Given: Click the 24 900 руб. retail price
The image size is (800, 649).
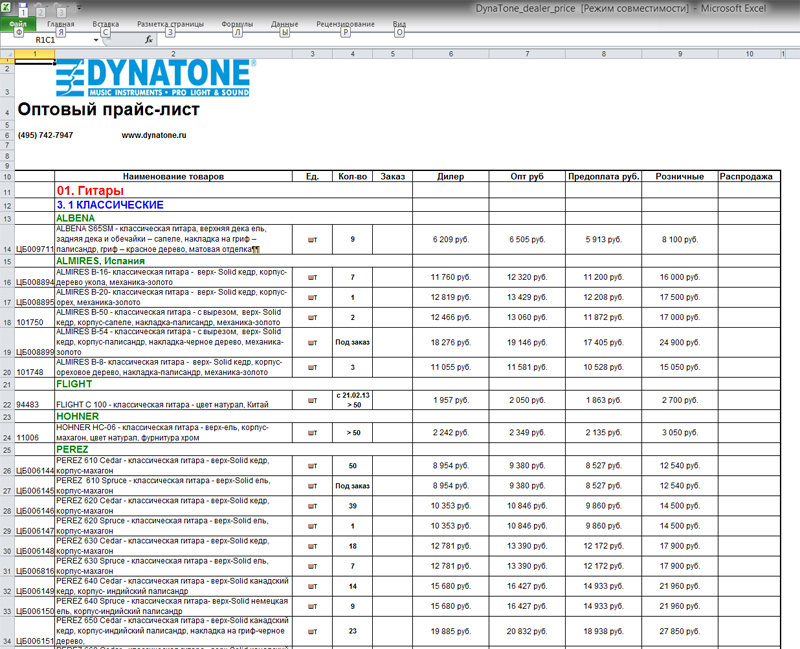Looking at the screenshot, I should [x=680, y=342].
